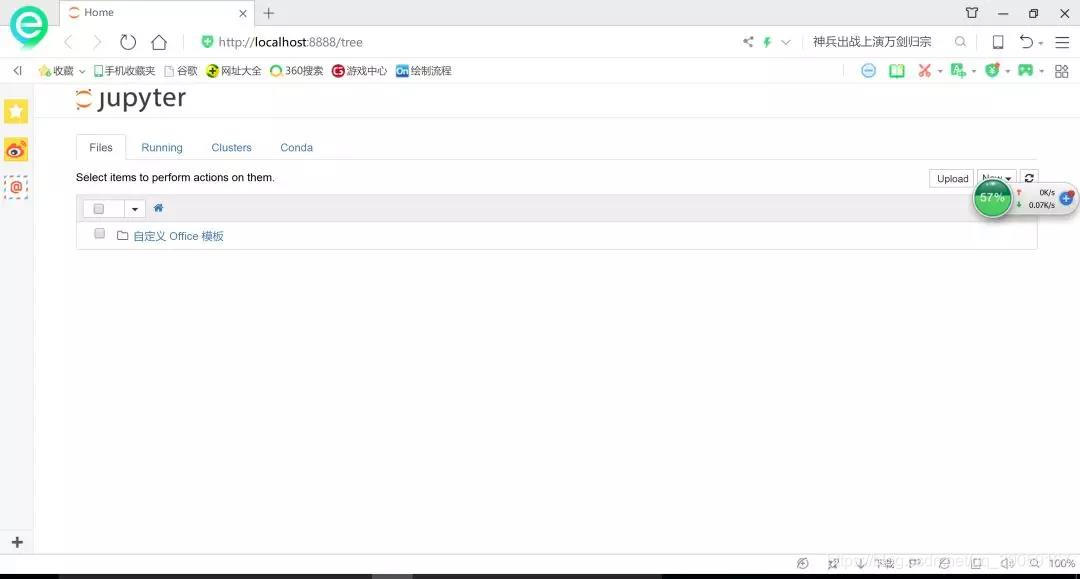Click the blue plus on floating speed widget
1080x579 pixels.
1066,198
